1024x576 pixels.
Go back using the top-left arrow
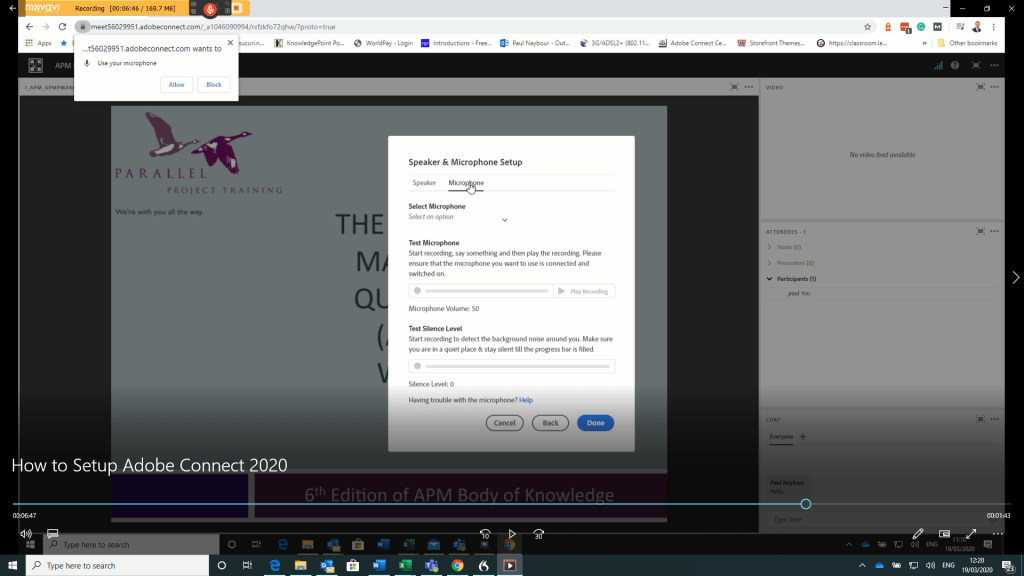pos(13,8)
